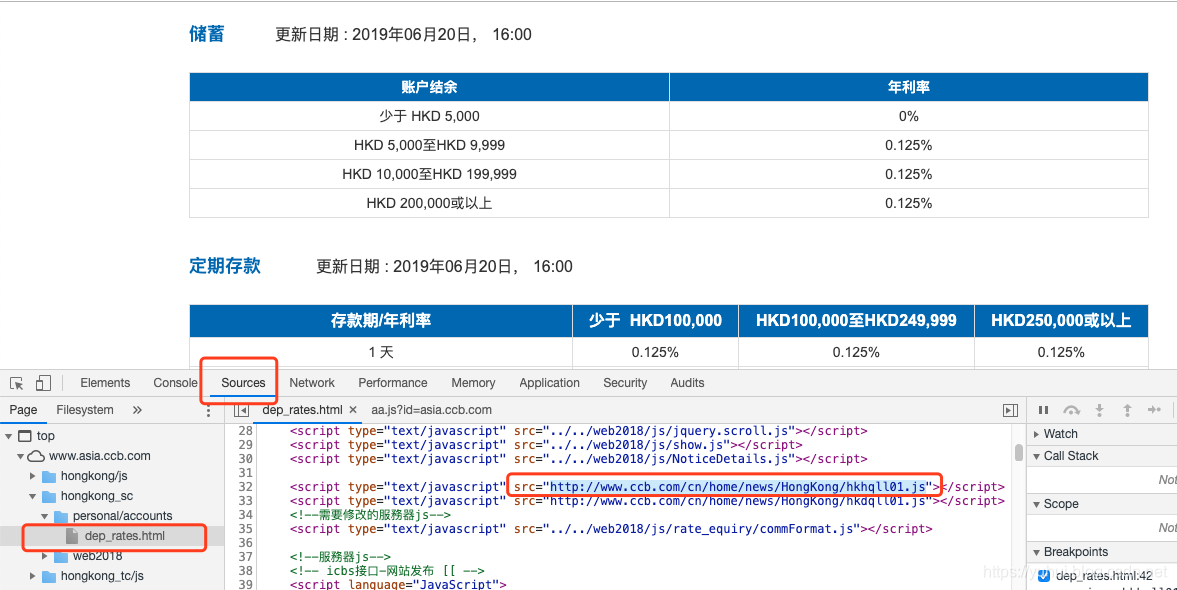This screenshot has width=1177, height=590.
Task: Show more navigator tabs via chevron
Action: [x=137, y=410]
